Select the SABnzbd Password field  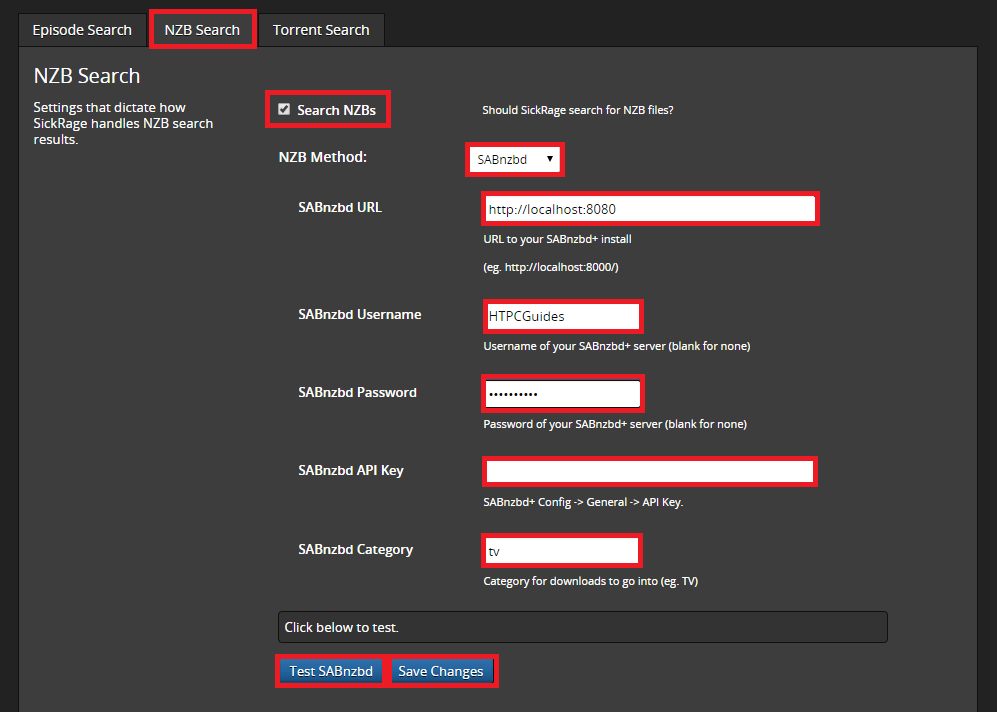tap(561, 394)
